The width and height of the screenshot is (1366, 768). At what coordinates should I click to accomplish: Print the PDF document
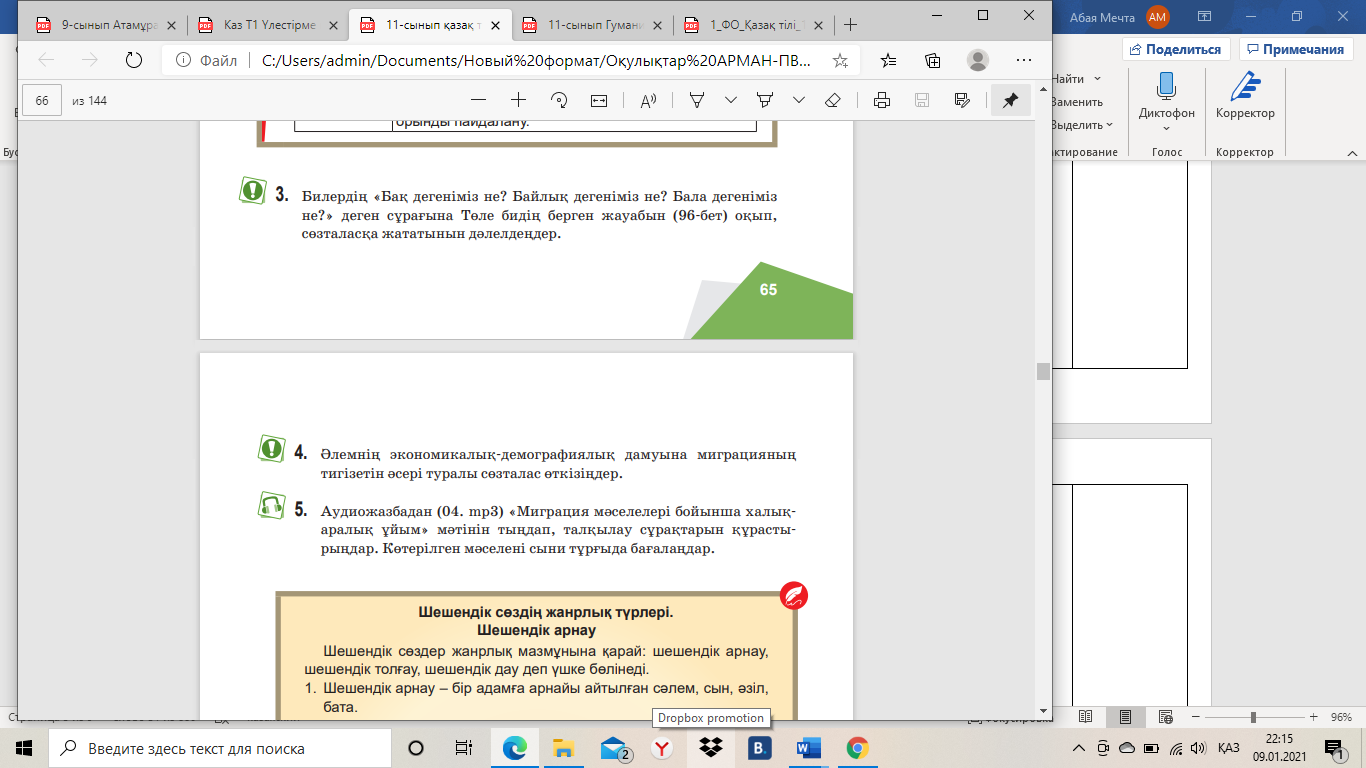(882, 100)
